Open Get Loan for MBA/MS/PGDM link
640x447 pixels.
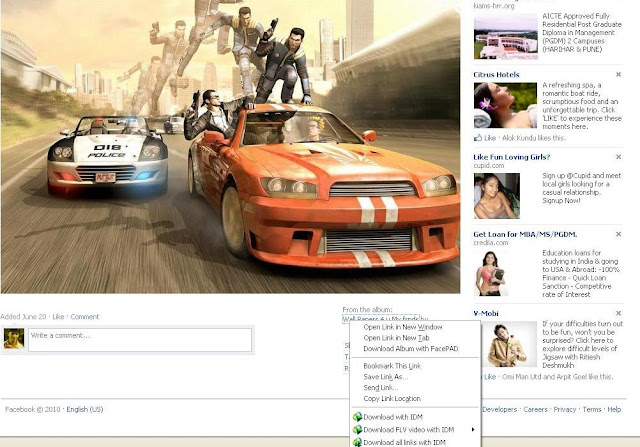[525, 234]
